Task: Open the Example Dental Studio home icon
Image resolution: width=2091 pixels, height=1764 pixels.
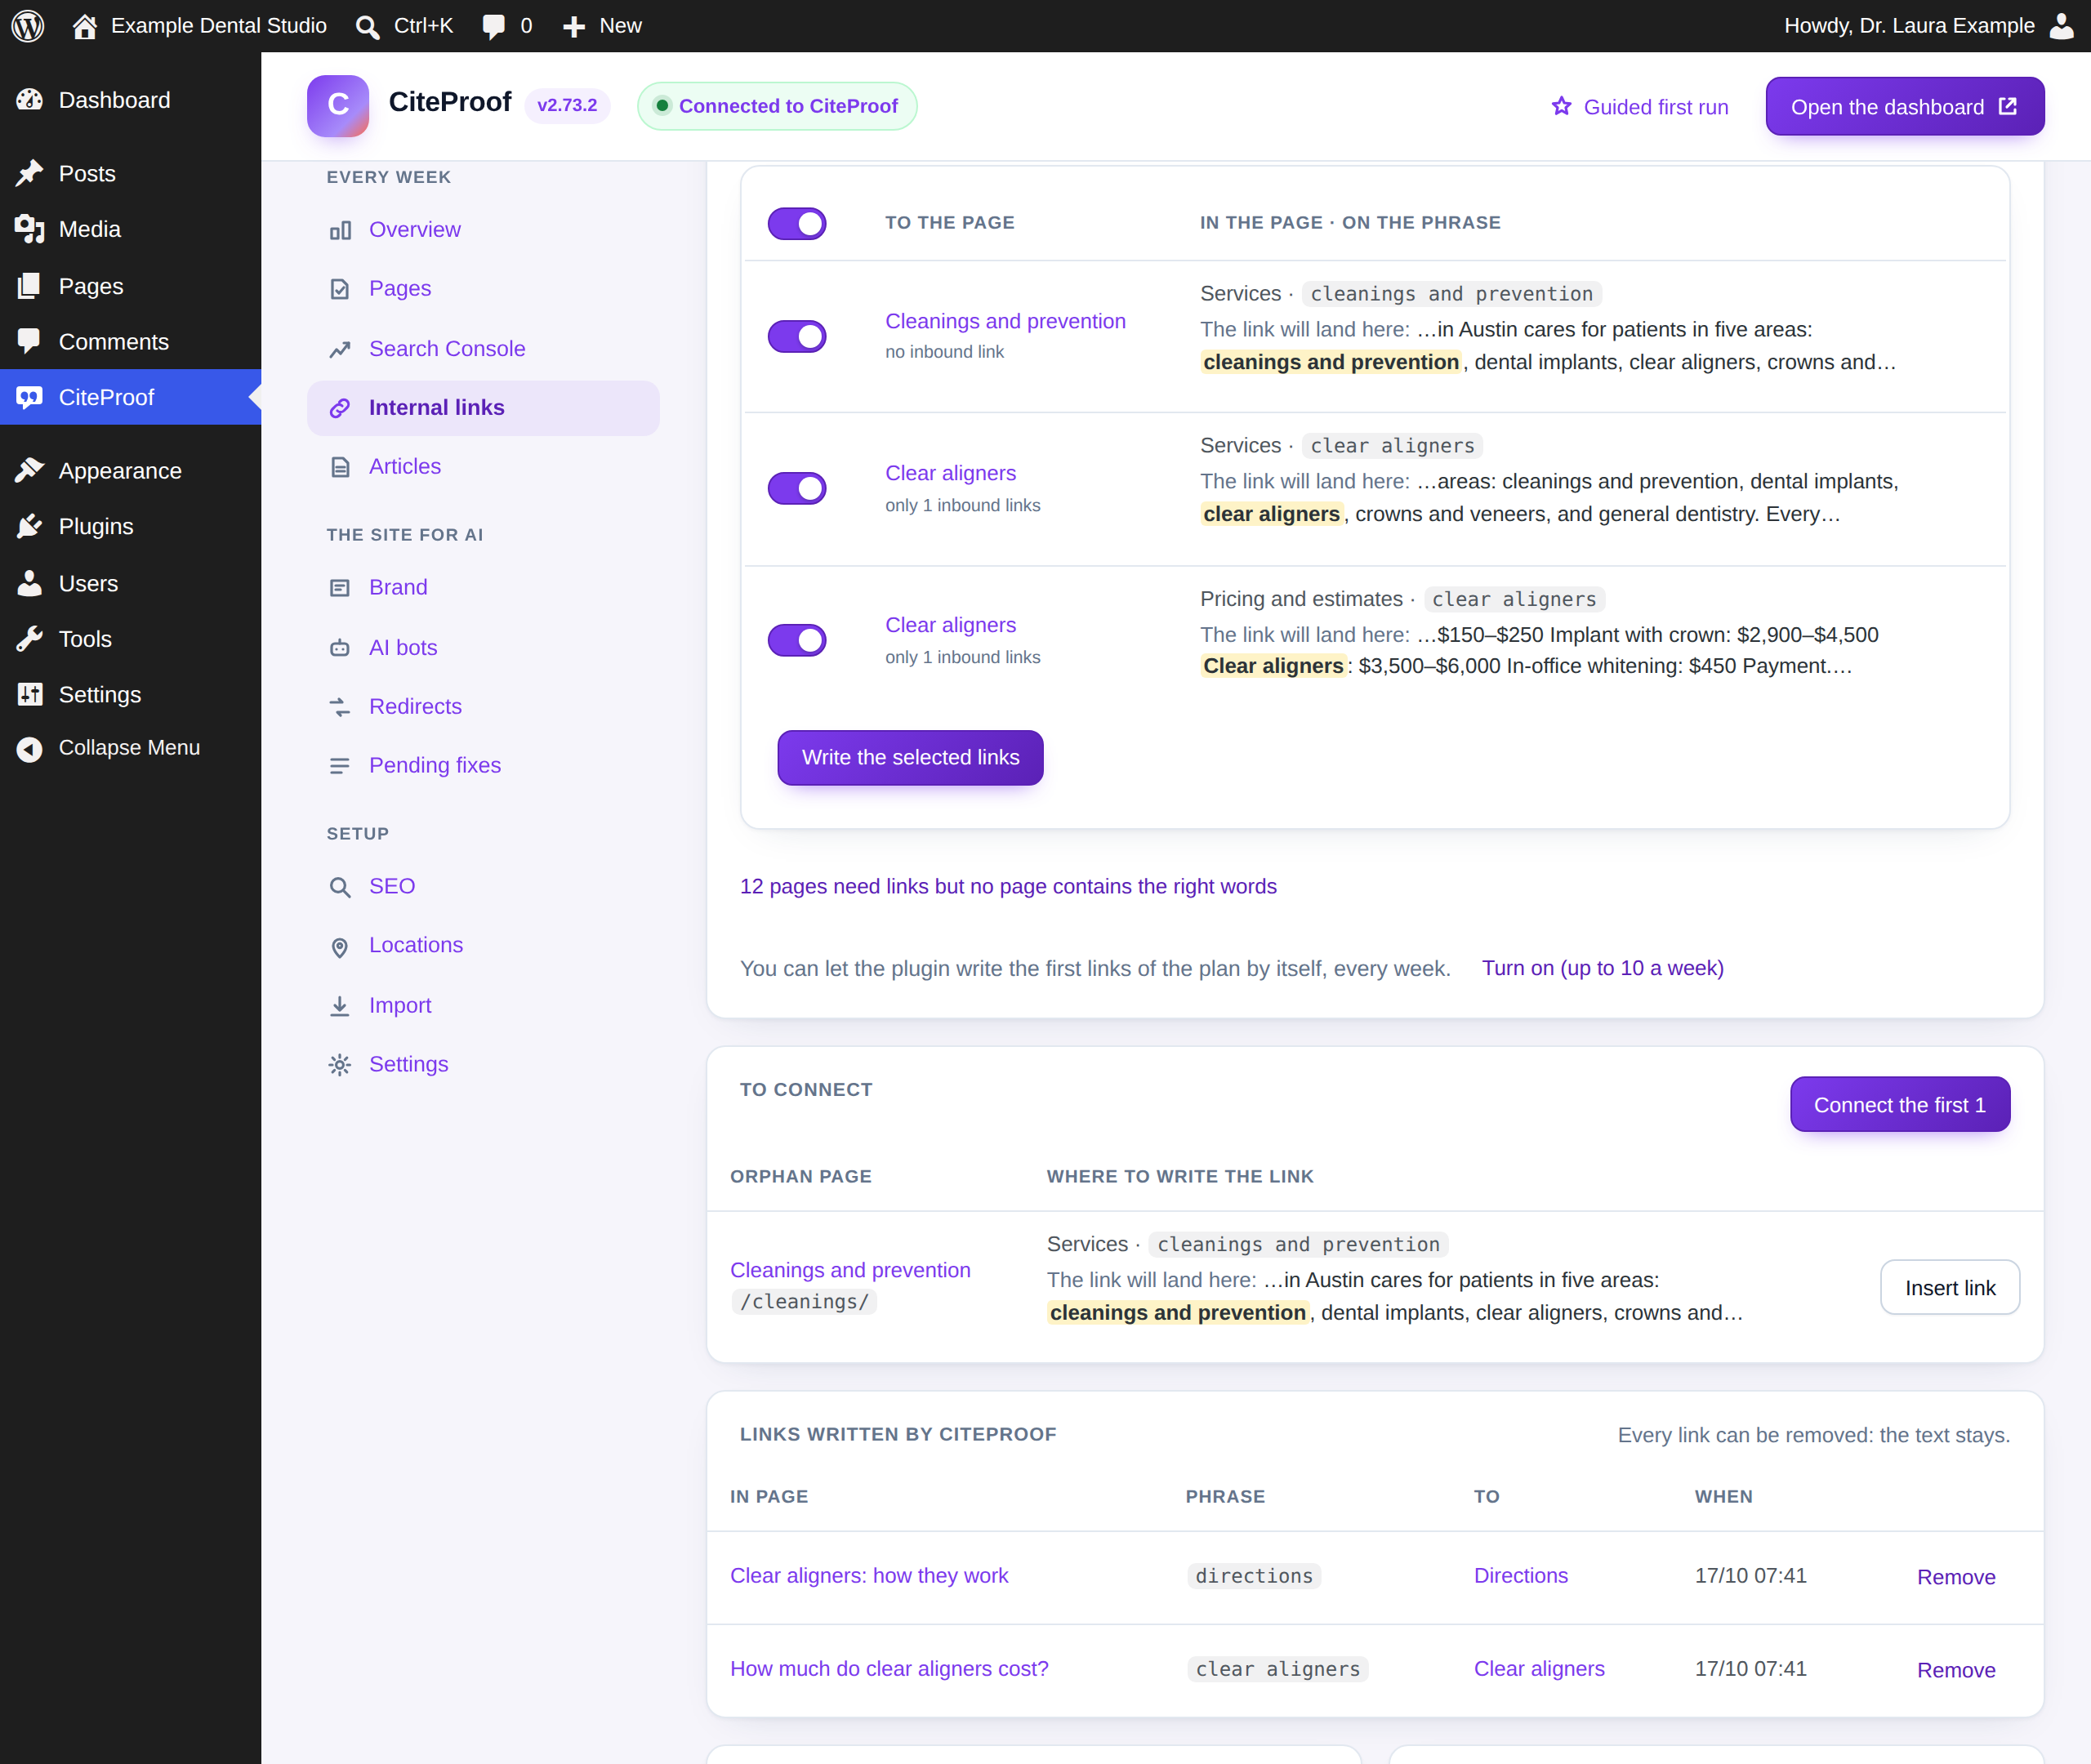Action: point(85,26)
